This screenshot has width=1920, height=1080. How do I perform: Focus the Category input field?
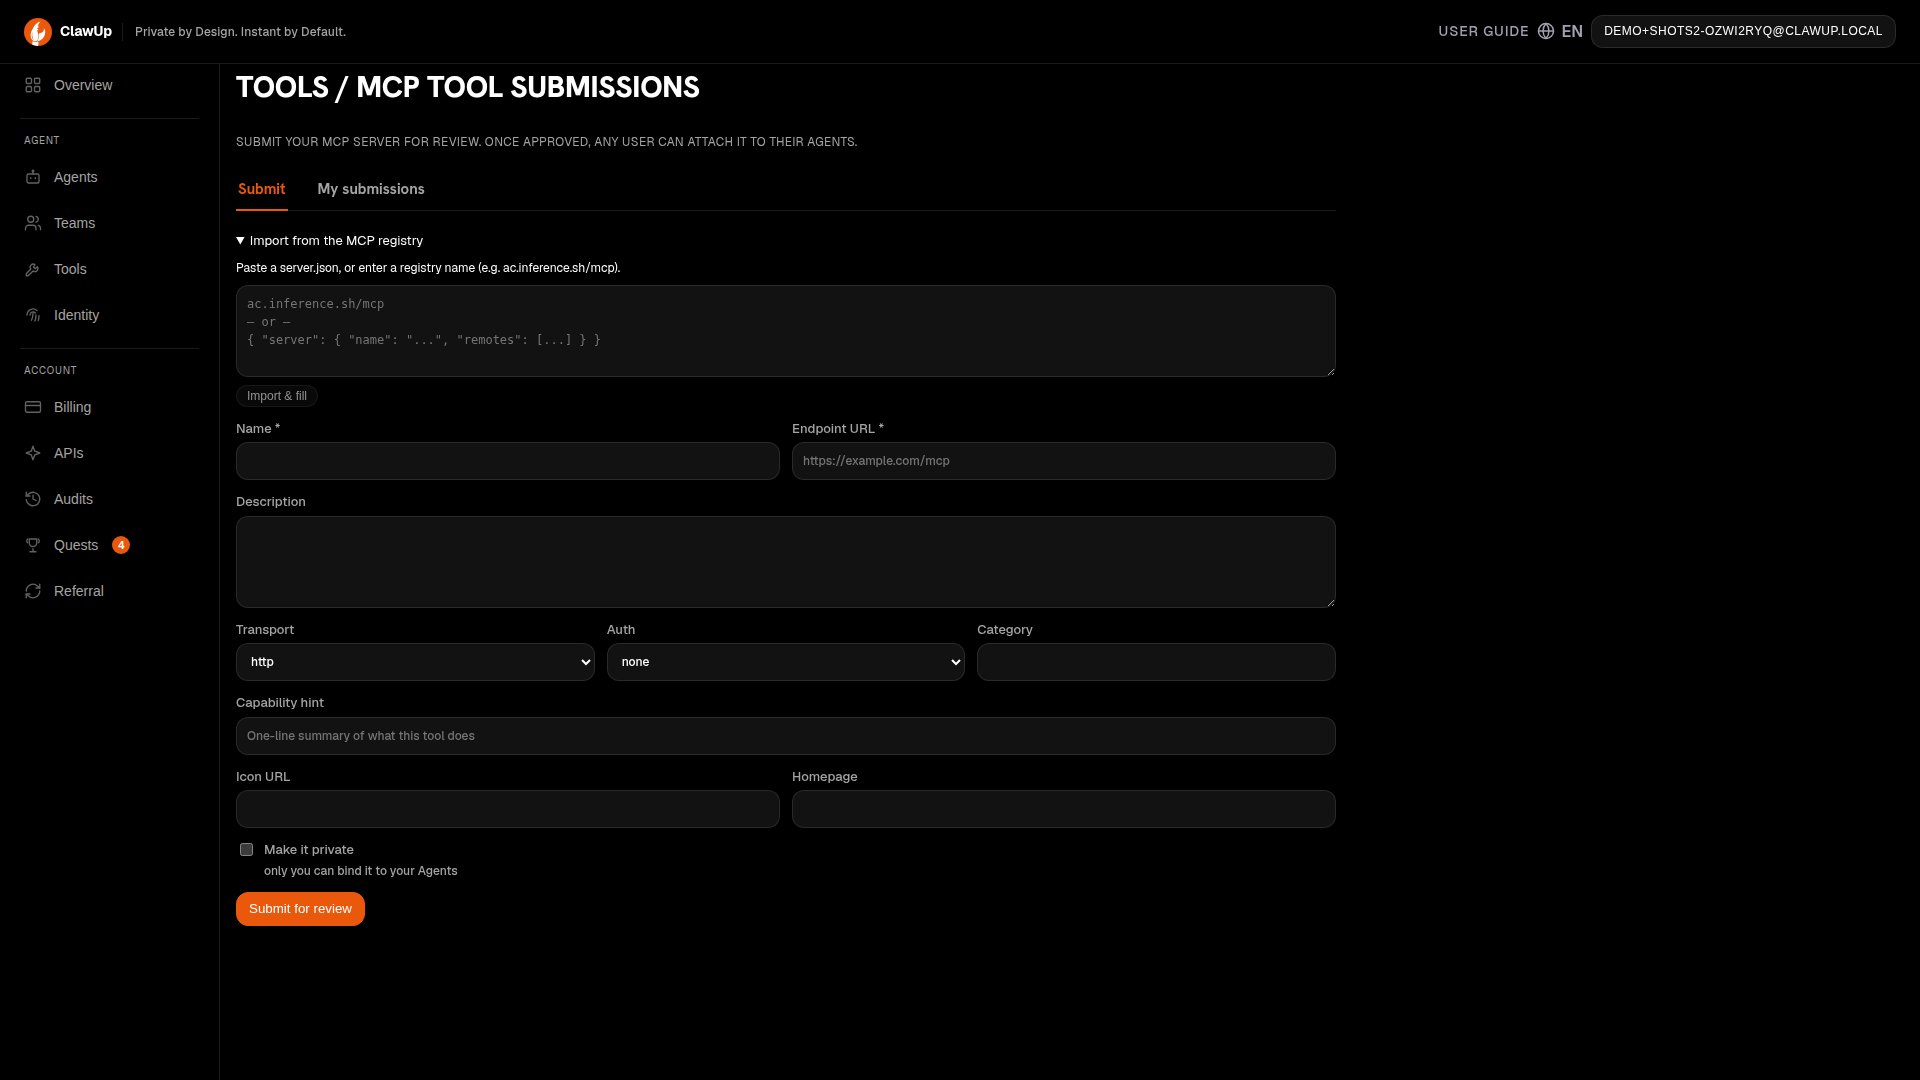click(1156, 662)
